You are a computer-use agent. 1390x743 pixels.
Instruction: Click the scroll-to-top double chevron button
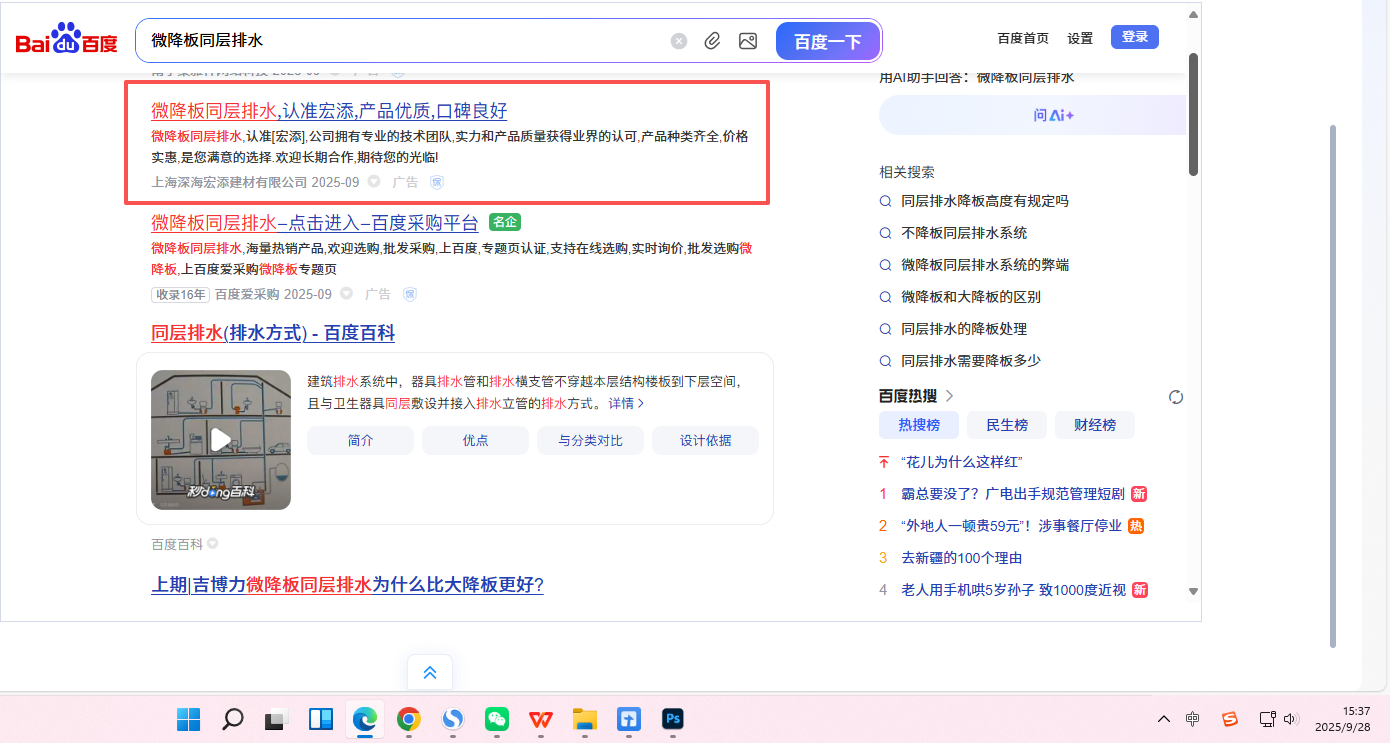430,673
